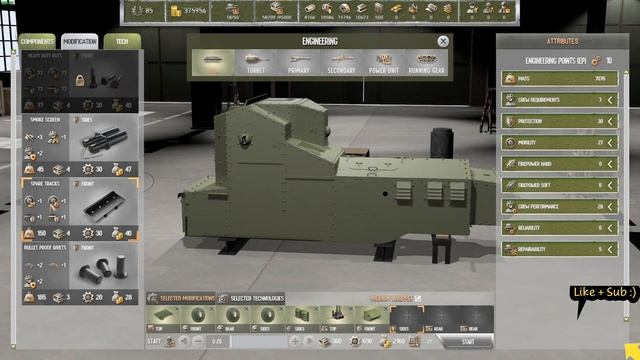Image resolution: width=640 pixels, height=360 pixels.
Task: Select the Power Unit category
Action: tap(384, 62)
